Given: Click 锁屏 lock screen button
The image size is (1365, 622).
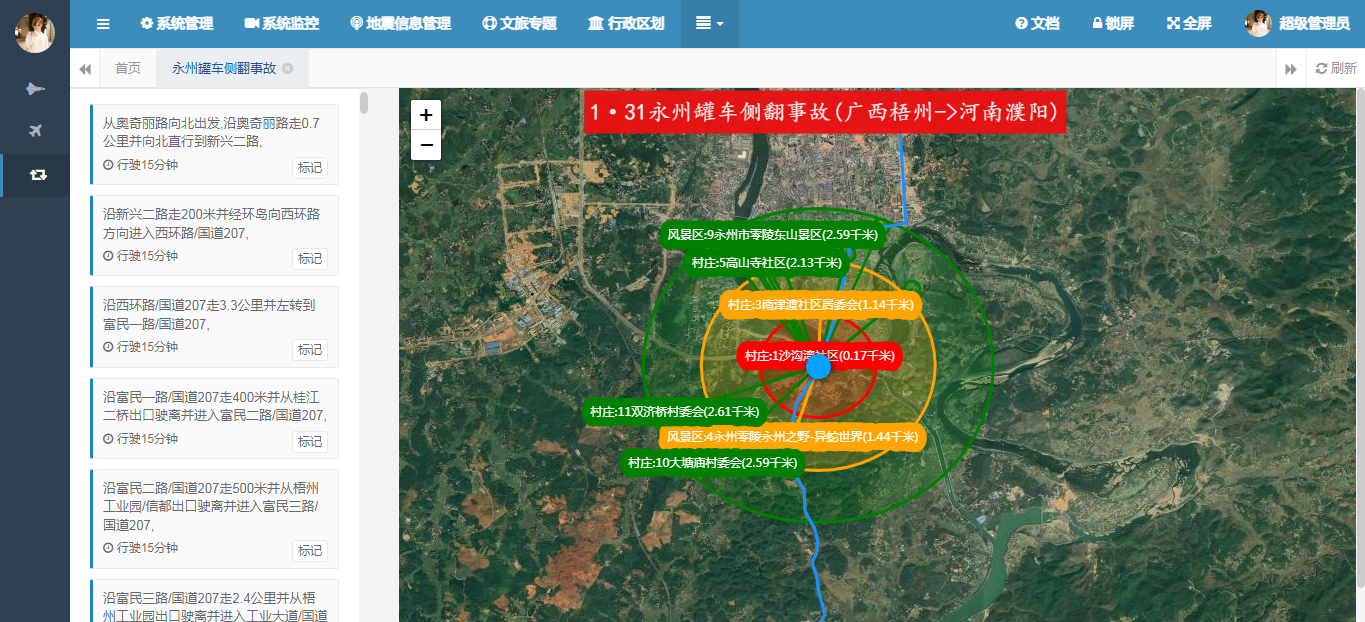Looking at the screenshot, I should 1112,24.
